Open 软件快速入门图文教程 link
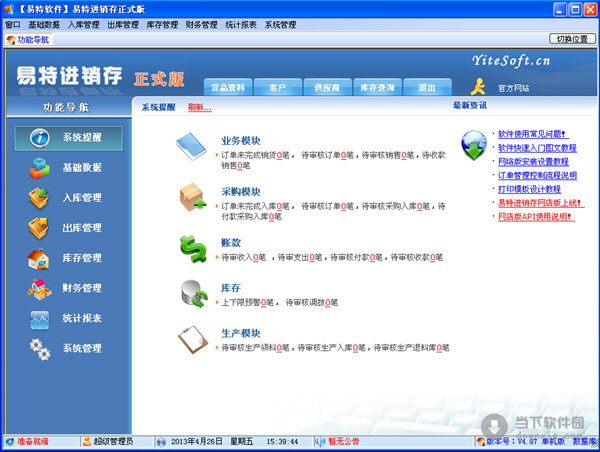This screenshot has height=452, width=600. [537, 148]
